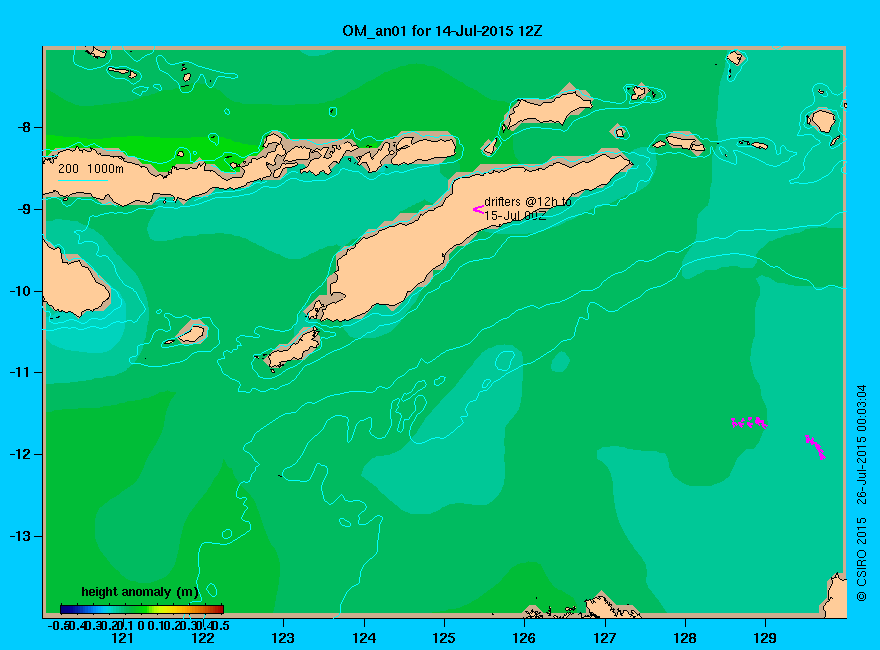
Task: Click latitude label -12
Action: click(20, 454)
